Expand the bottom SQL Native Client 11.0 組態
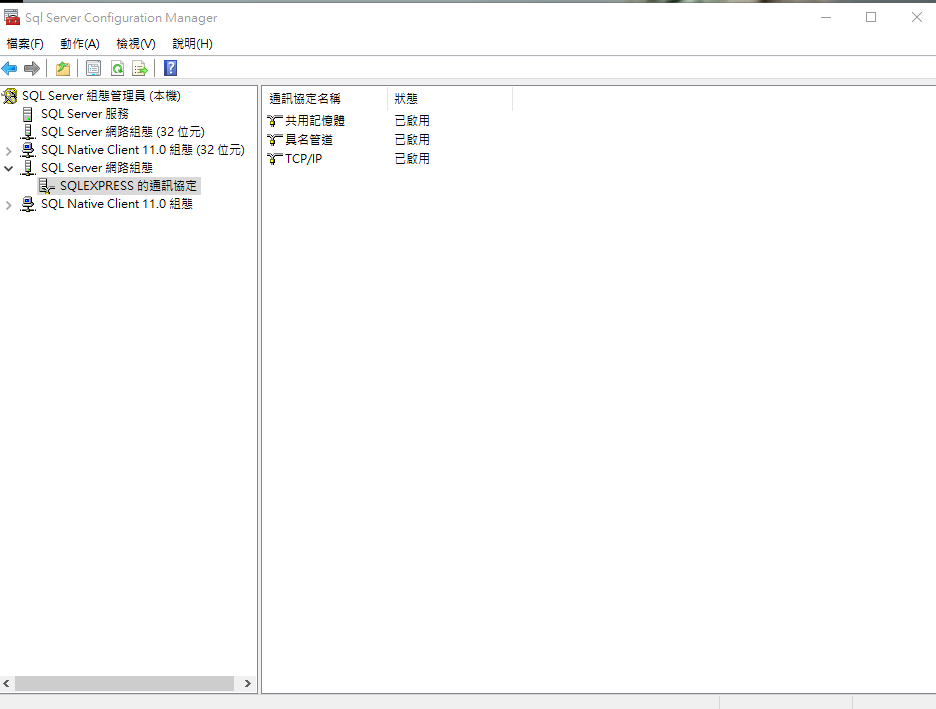This screenshot has width=936, height=709. click(9, 205)
